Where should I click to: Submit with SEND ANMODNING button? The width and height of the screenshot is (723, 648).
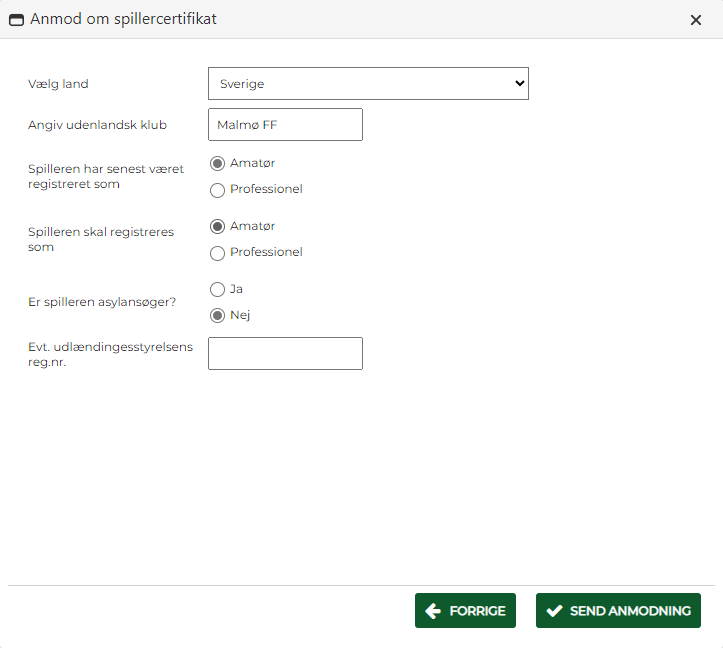click(618, 611)
